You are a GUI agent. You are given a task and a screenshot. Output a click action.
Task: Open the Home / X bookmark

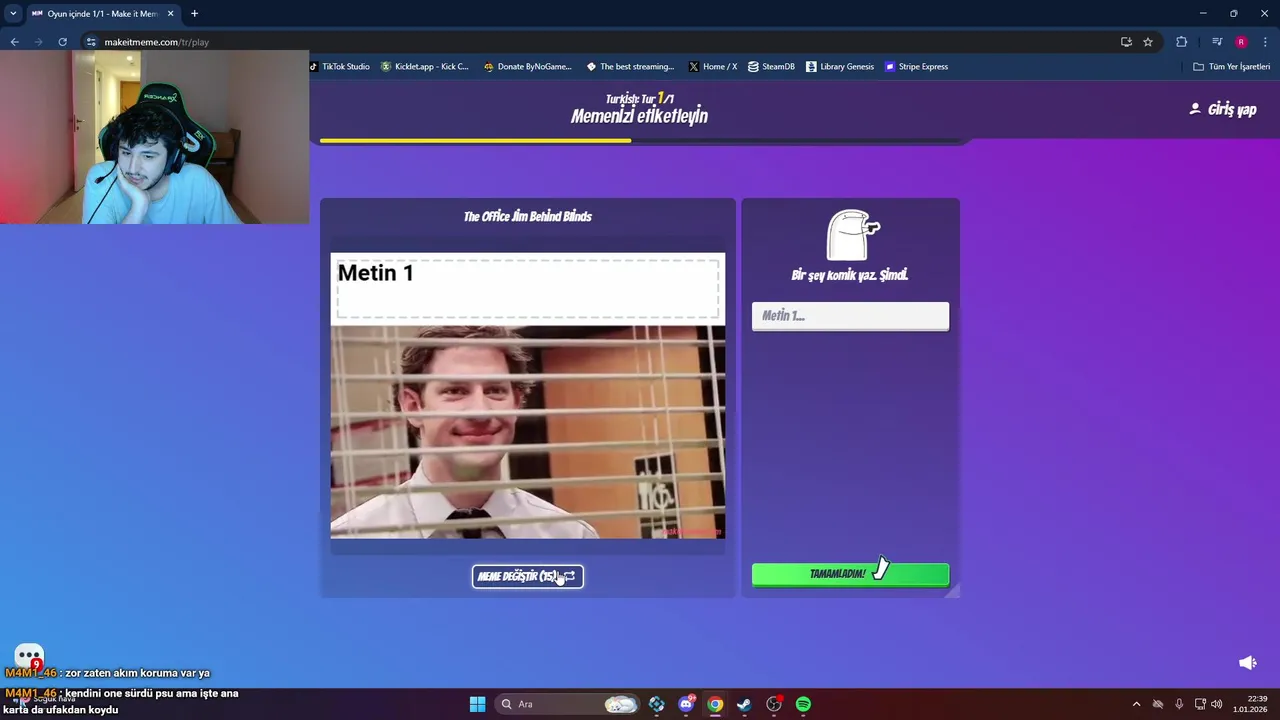[x=713, y=67]
